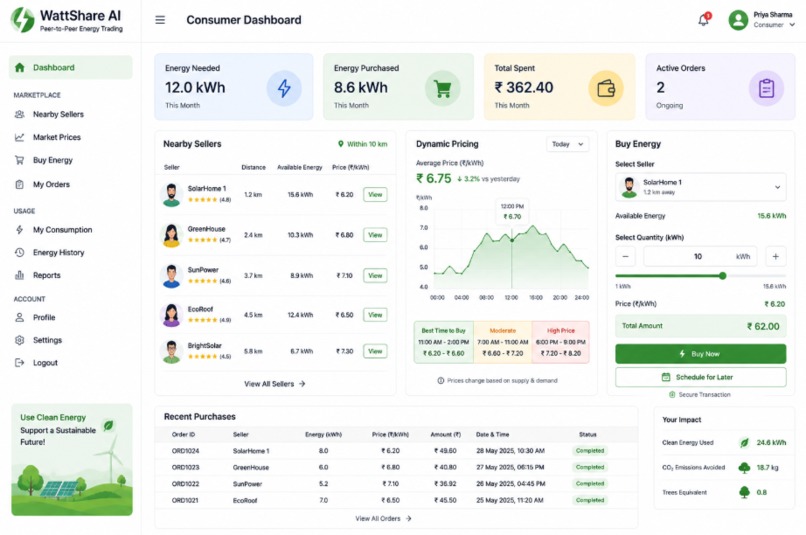Click the Logout arrow icon
806x535 pixels.
pyautogui.click(x=20, y=362)
